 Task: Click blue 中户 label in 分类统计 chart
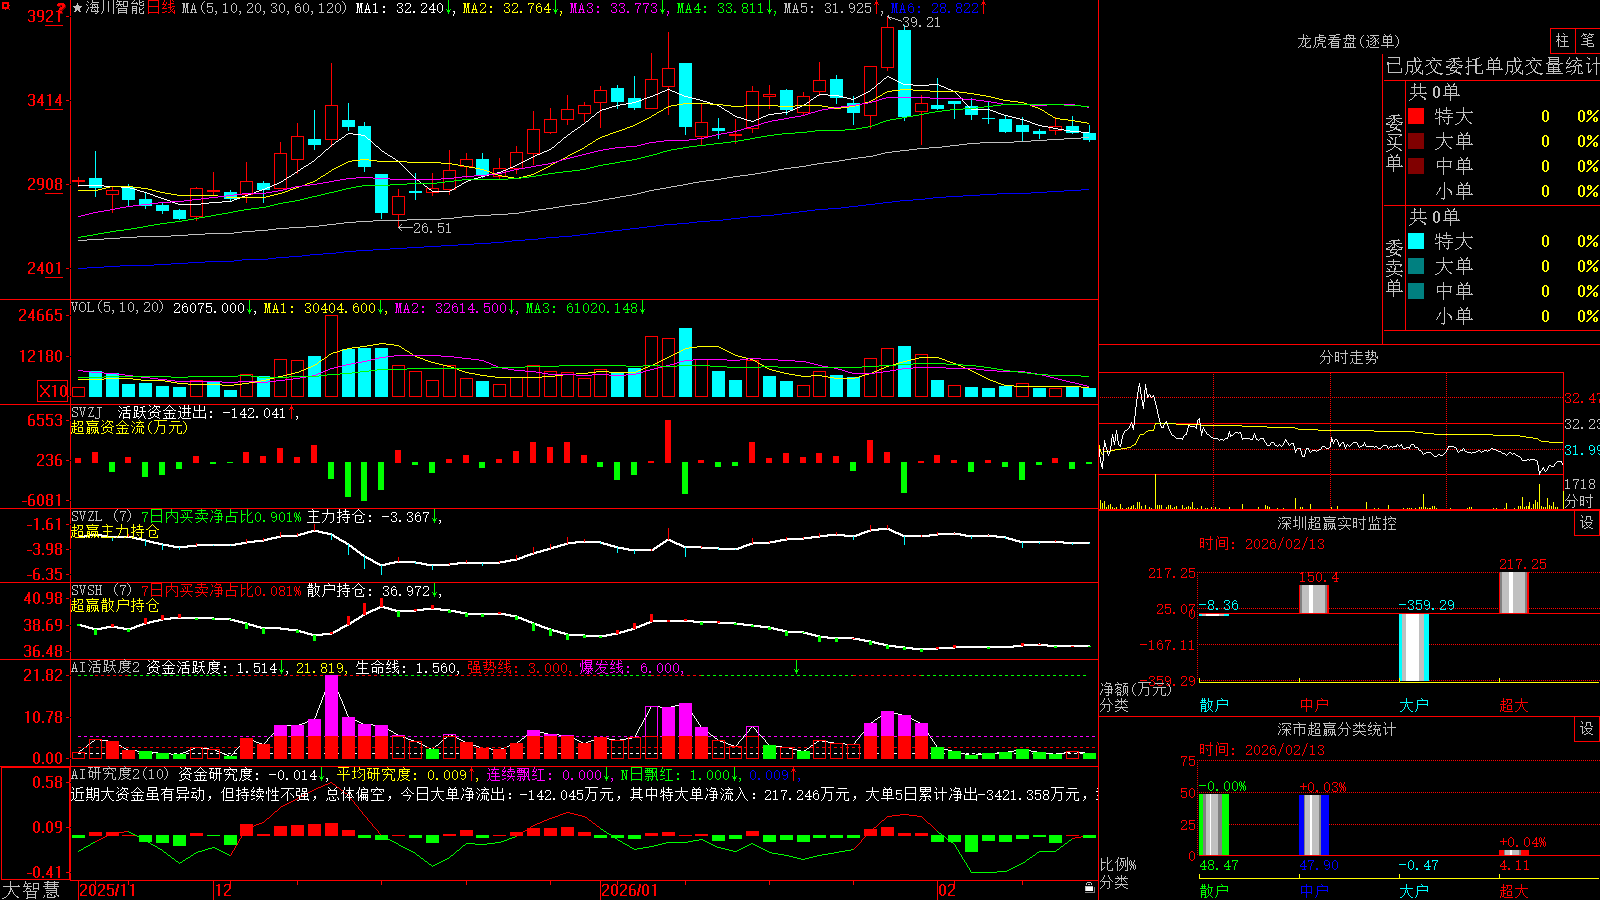[1314, 890]
